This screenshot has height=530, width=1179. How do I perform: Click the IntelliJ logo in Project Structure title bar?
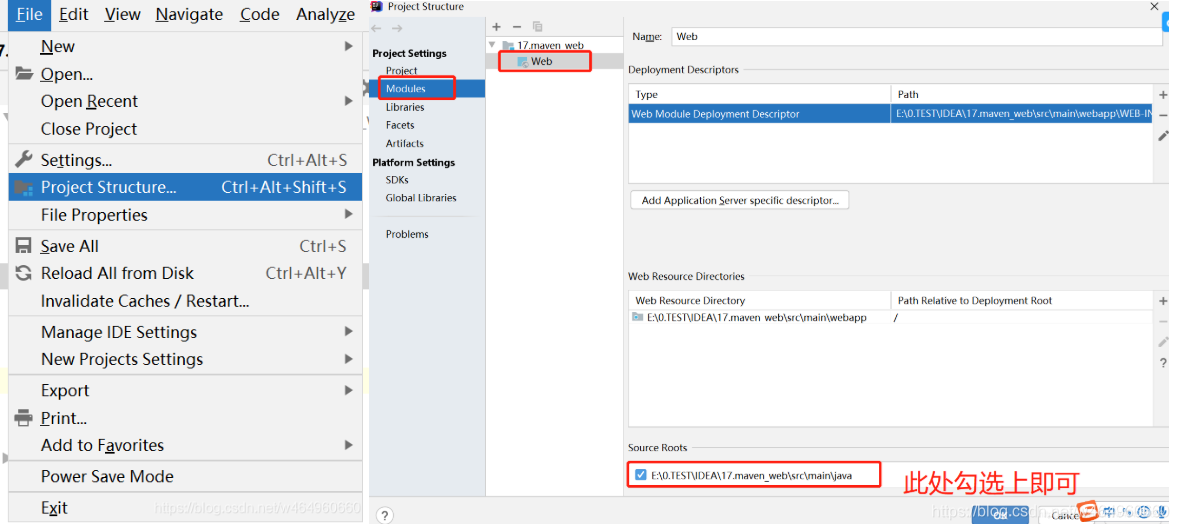coord(377,7)
